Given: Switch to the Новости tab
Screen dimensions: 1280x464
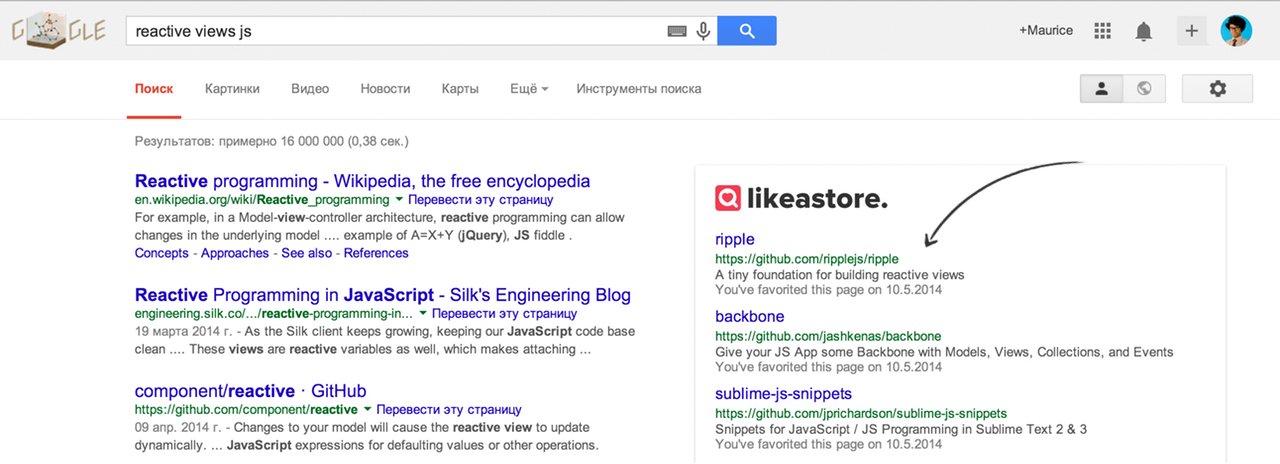Looking at the screenshot, I should coord(385,88).
